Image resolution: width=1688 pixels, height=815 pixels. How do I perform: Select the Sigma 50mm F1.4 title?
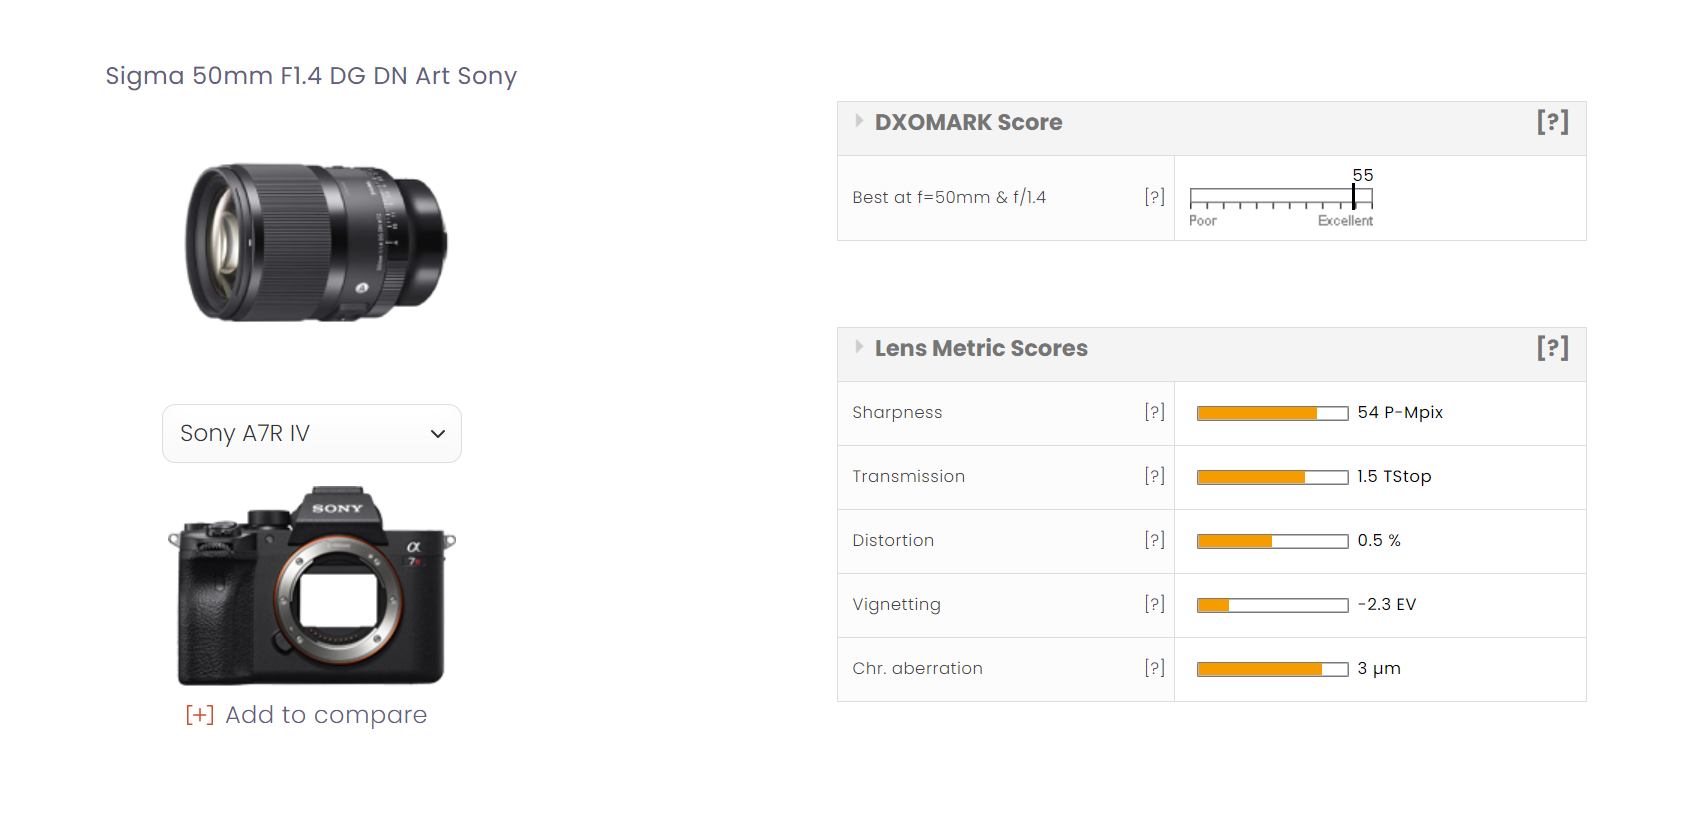coord(311,76)
